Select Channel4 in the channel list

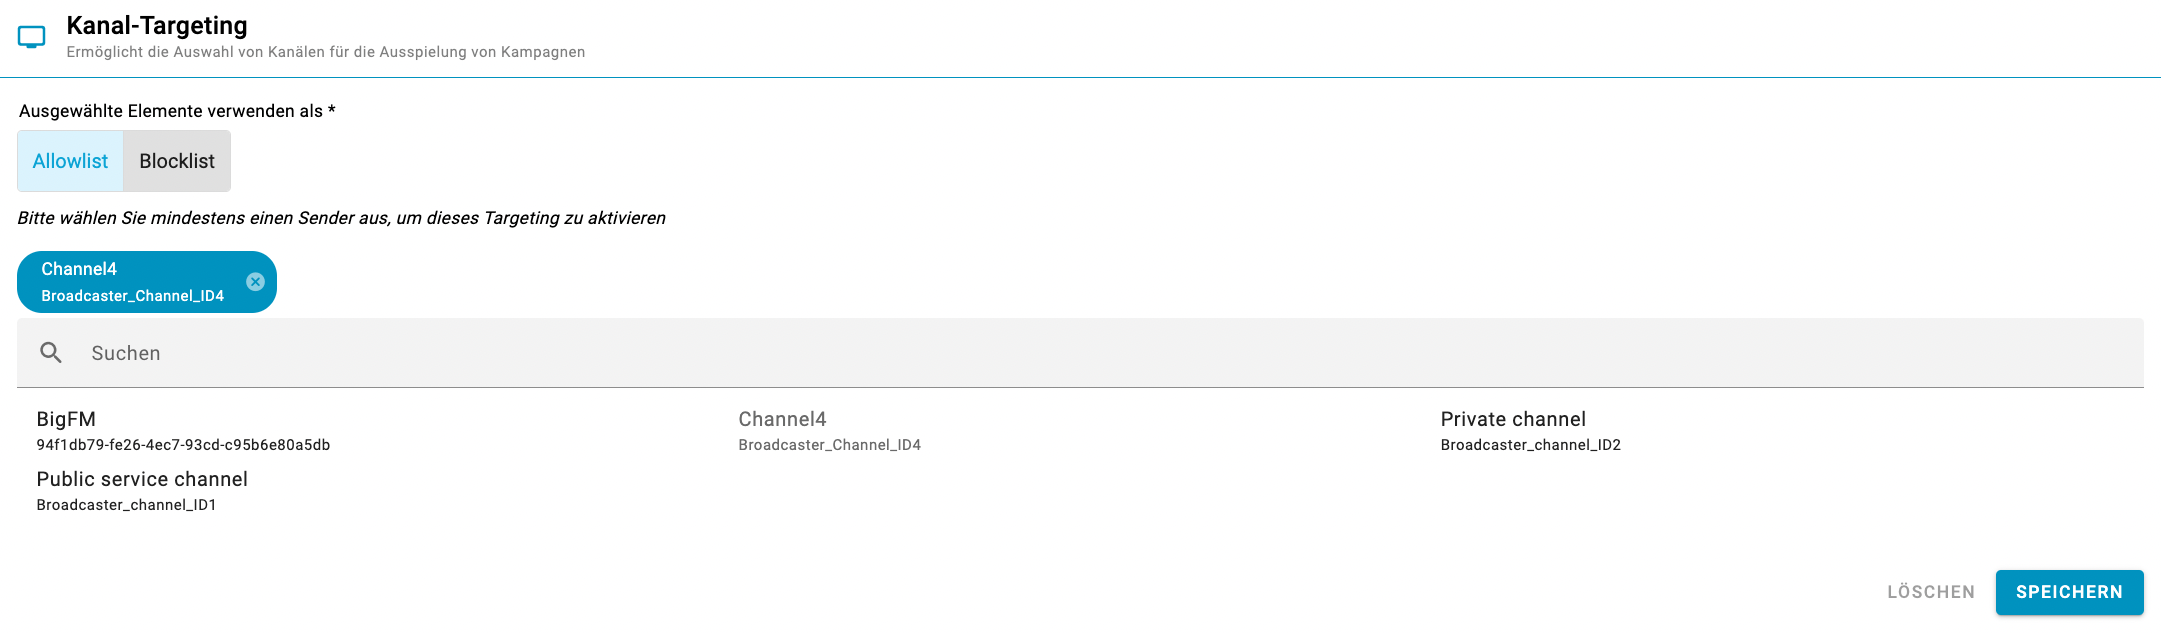pos(782,420)
